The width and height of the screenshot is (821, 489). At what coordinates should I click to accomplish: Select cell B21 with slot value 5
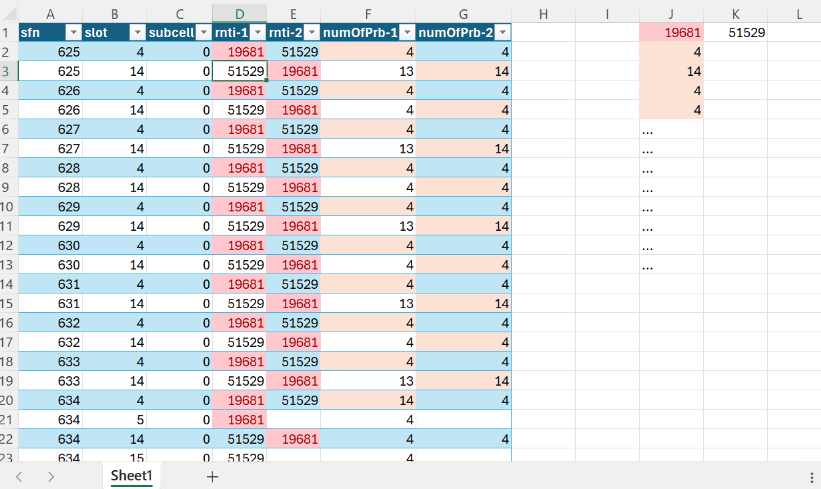click(x=114, y=420)
